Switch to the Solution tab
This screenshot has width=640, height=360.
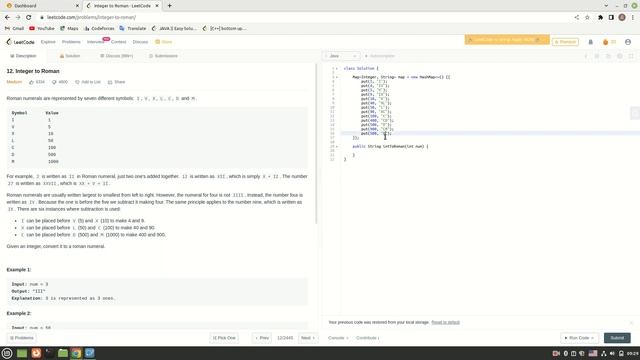pyautogui.click(x=70, y=56)
